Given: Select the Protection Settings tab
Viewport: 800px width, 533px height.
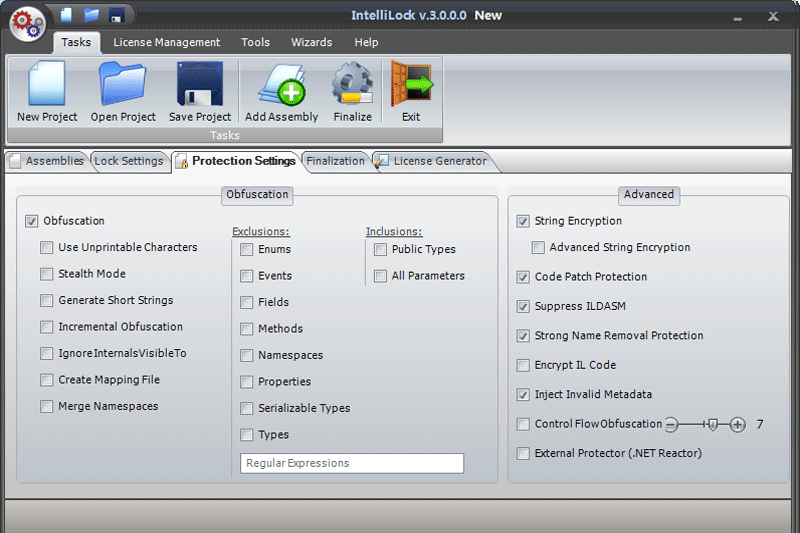Looking at the screenshot, I should point(237,161).
